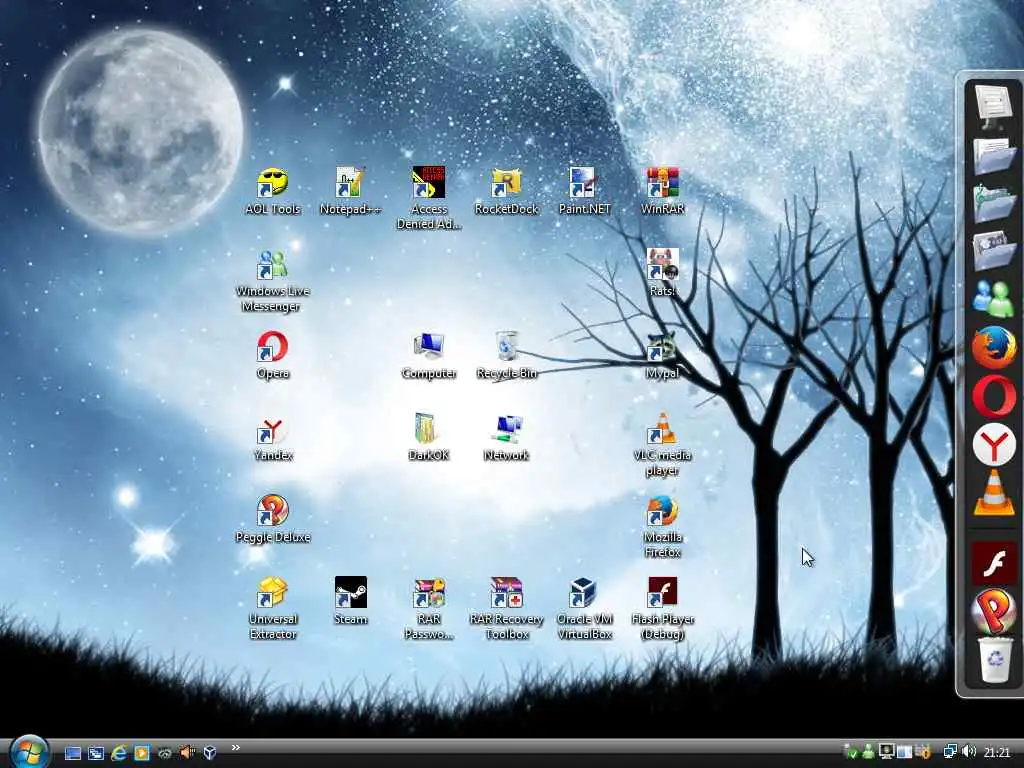Select the Recycle Bin desktop icon
This screenshot has height=768, width=1024.
coord(506,355)
